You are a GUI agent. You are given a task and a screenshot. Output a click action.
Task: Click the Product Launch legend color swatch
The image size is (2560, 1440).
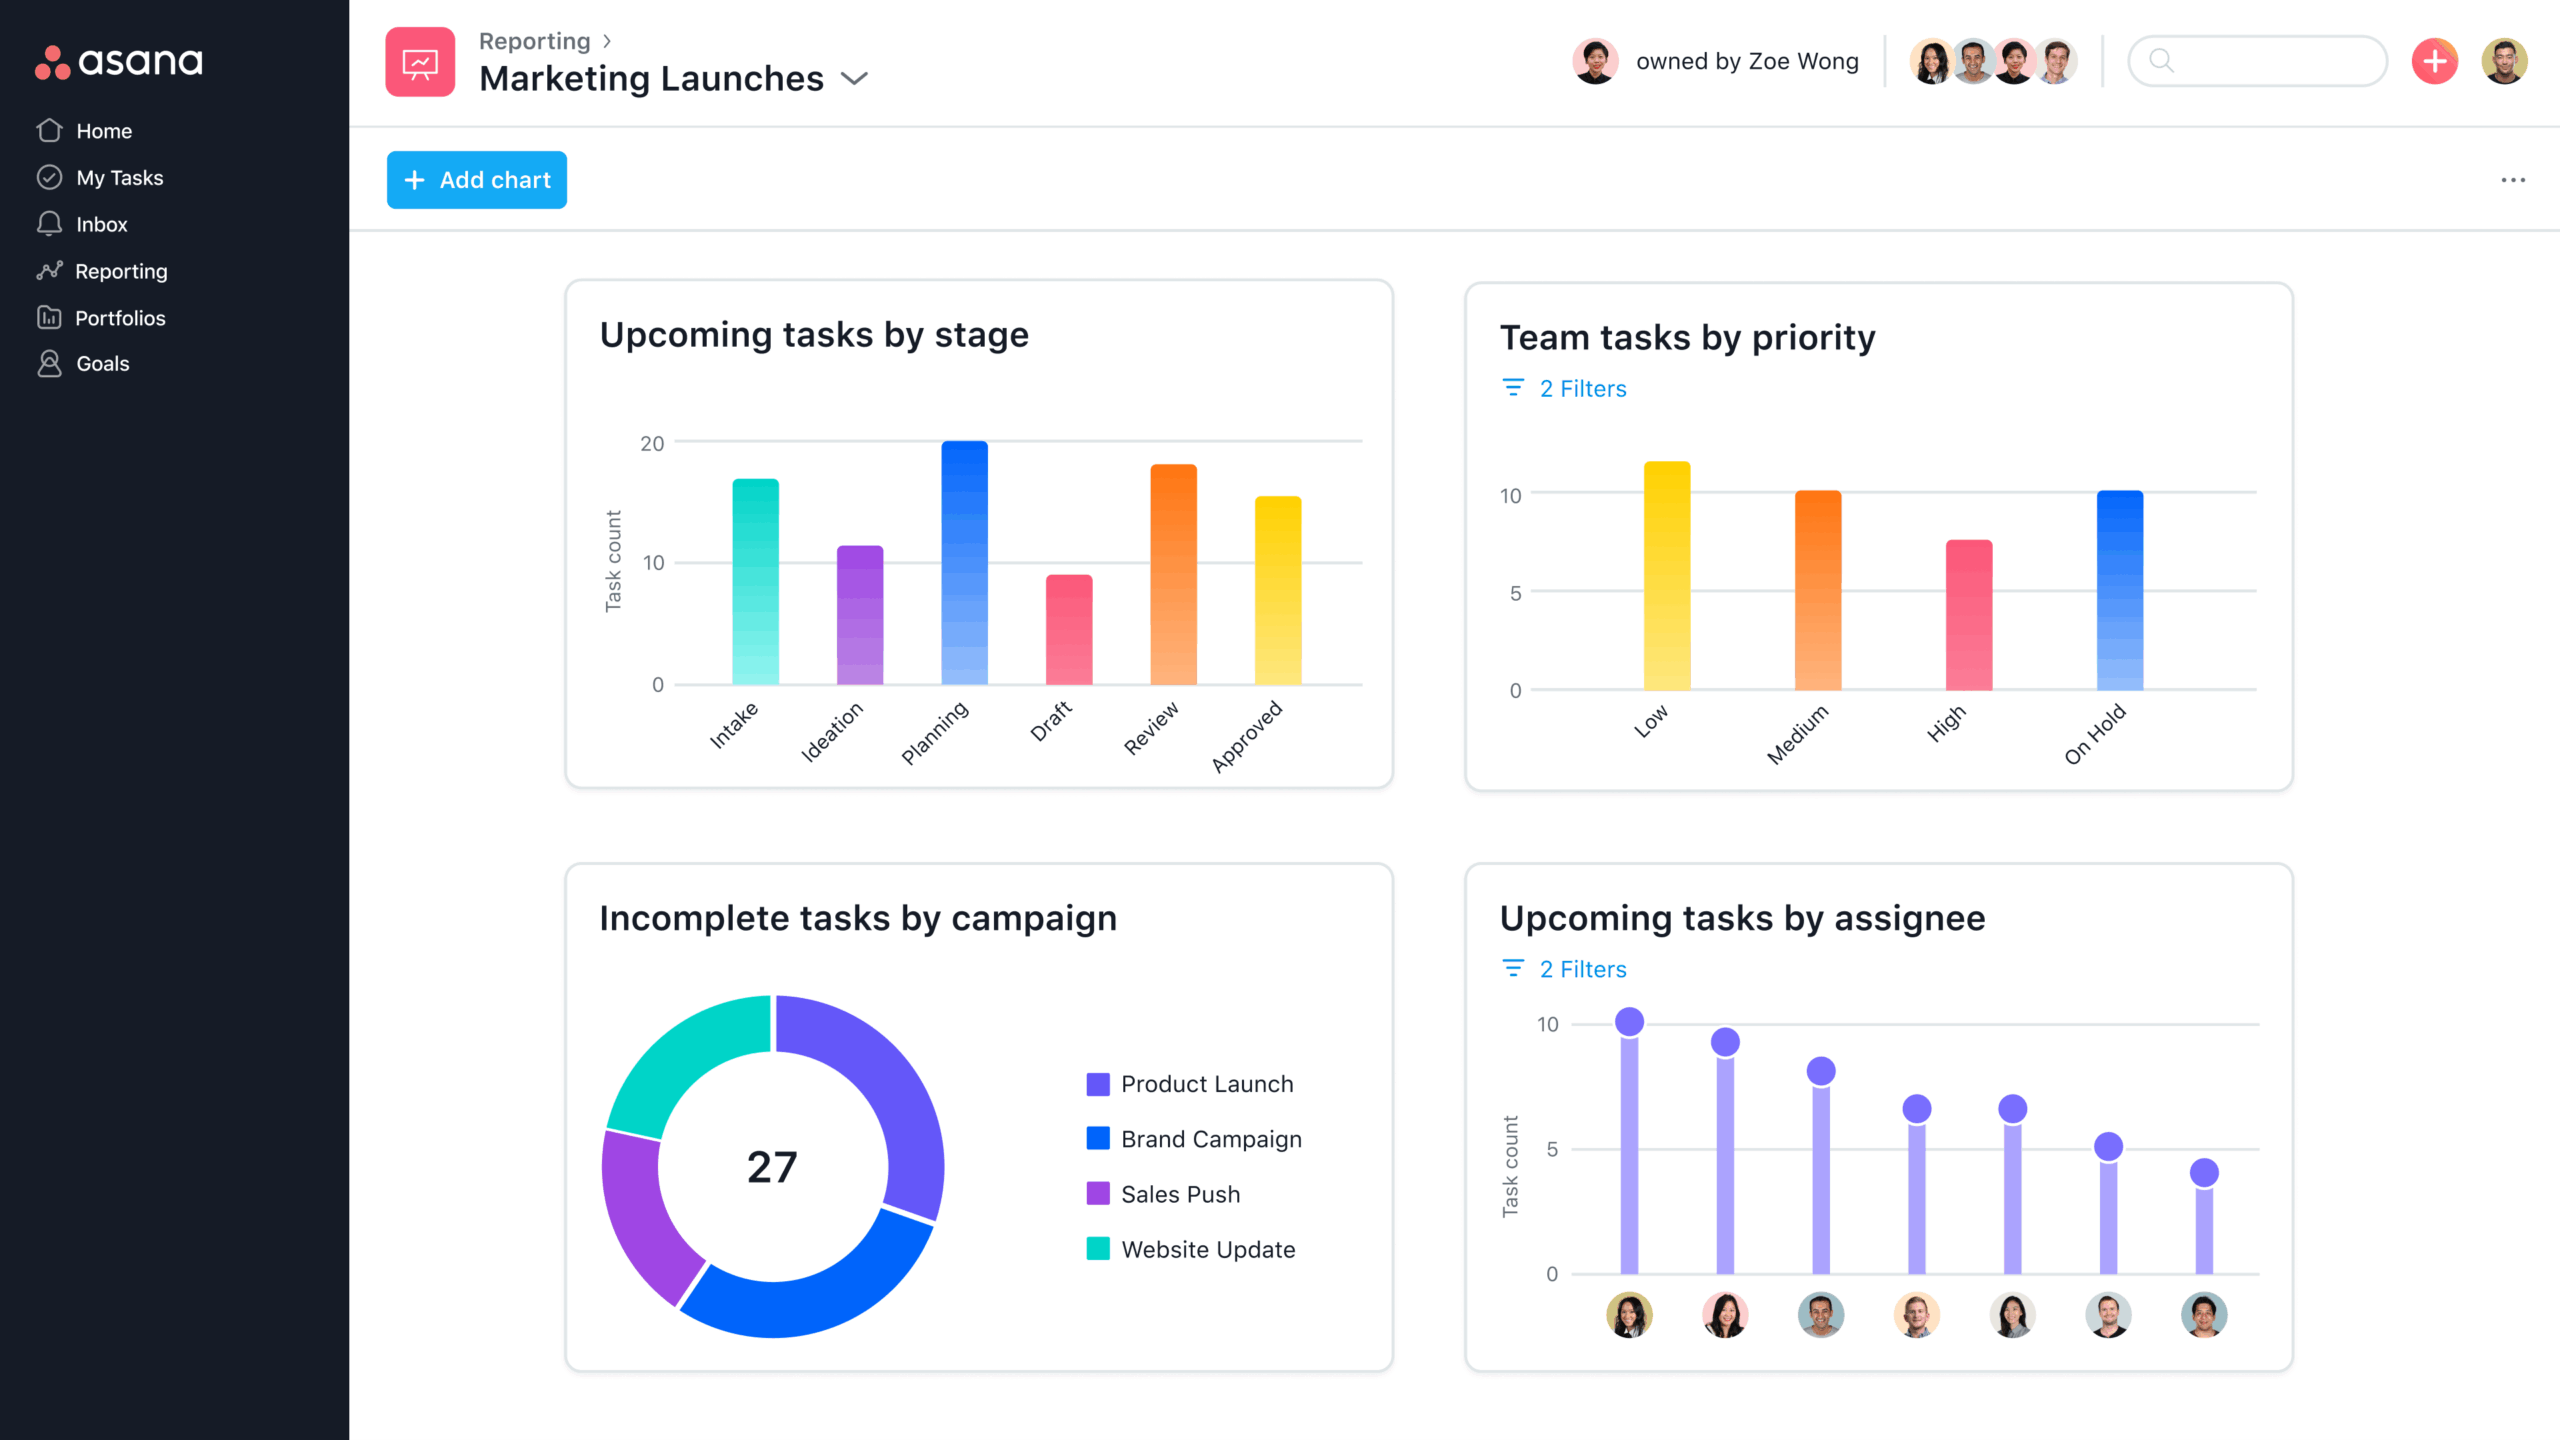tap(1098, 1084)
